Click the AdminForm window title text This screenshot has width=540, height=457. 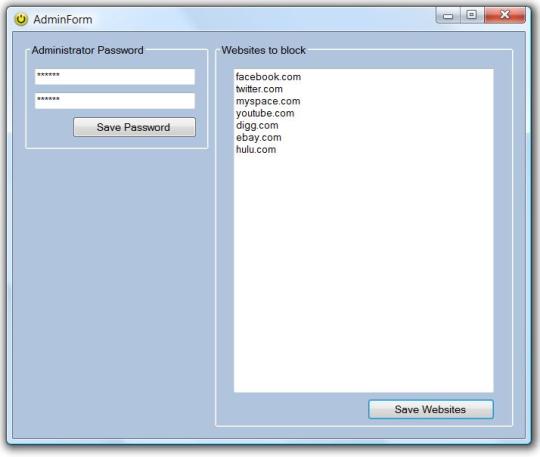tap(63, 19)
